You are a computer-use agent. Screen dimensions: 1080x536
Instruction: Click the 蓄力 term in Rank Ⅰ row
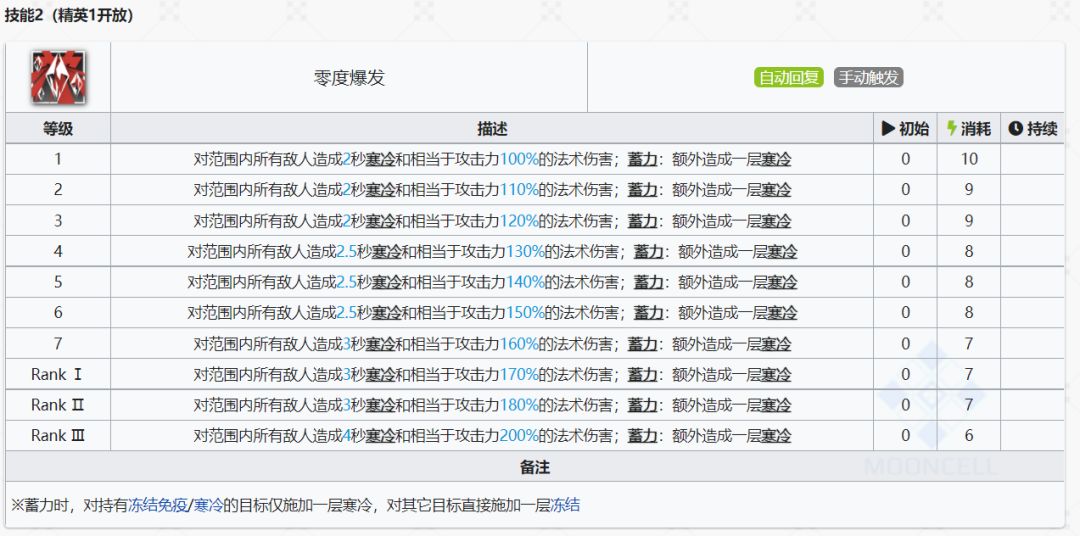coord(642,375)
